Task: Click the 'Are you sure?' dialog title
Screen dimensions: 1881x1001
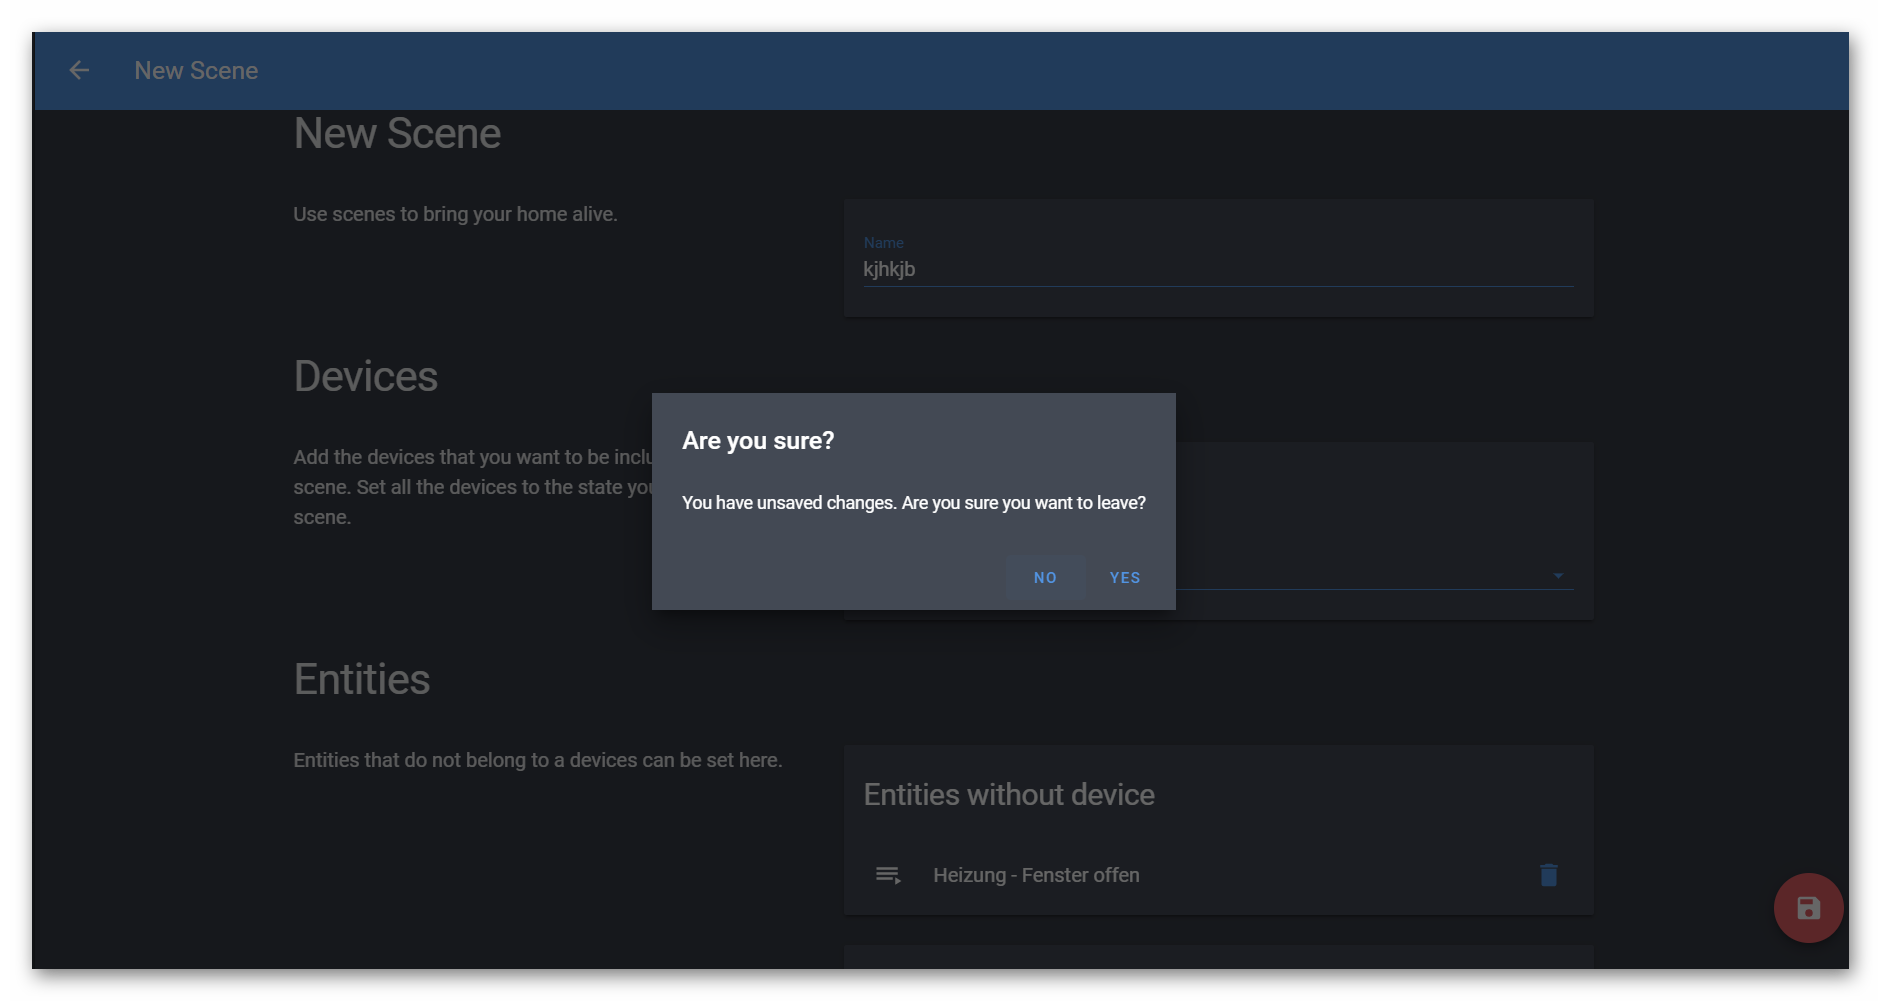Action: [x=758, y=441]
